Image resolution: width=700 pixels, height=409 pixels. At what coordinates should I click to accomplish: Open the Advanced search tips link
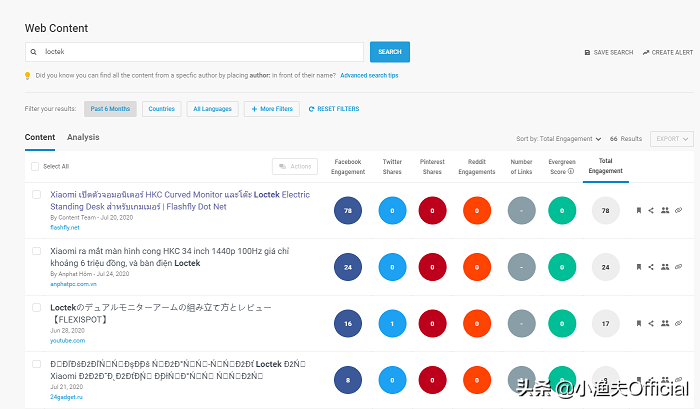click(x=369, y=76)
